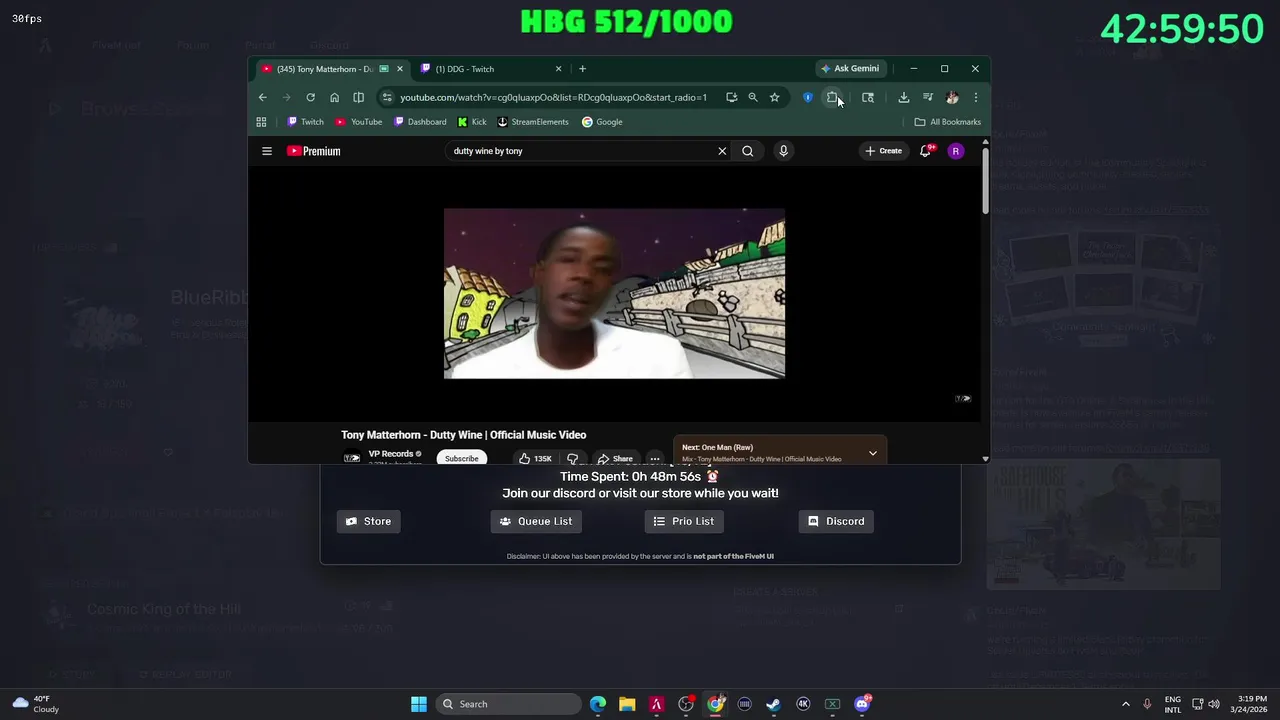Open Prio List in FiveM queue
1280x720 pixels.
pyautogui.click(x=684, y=521)
